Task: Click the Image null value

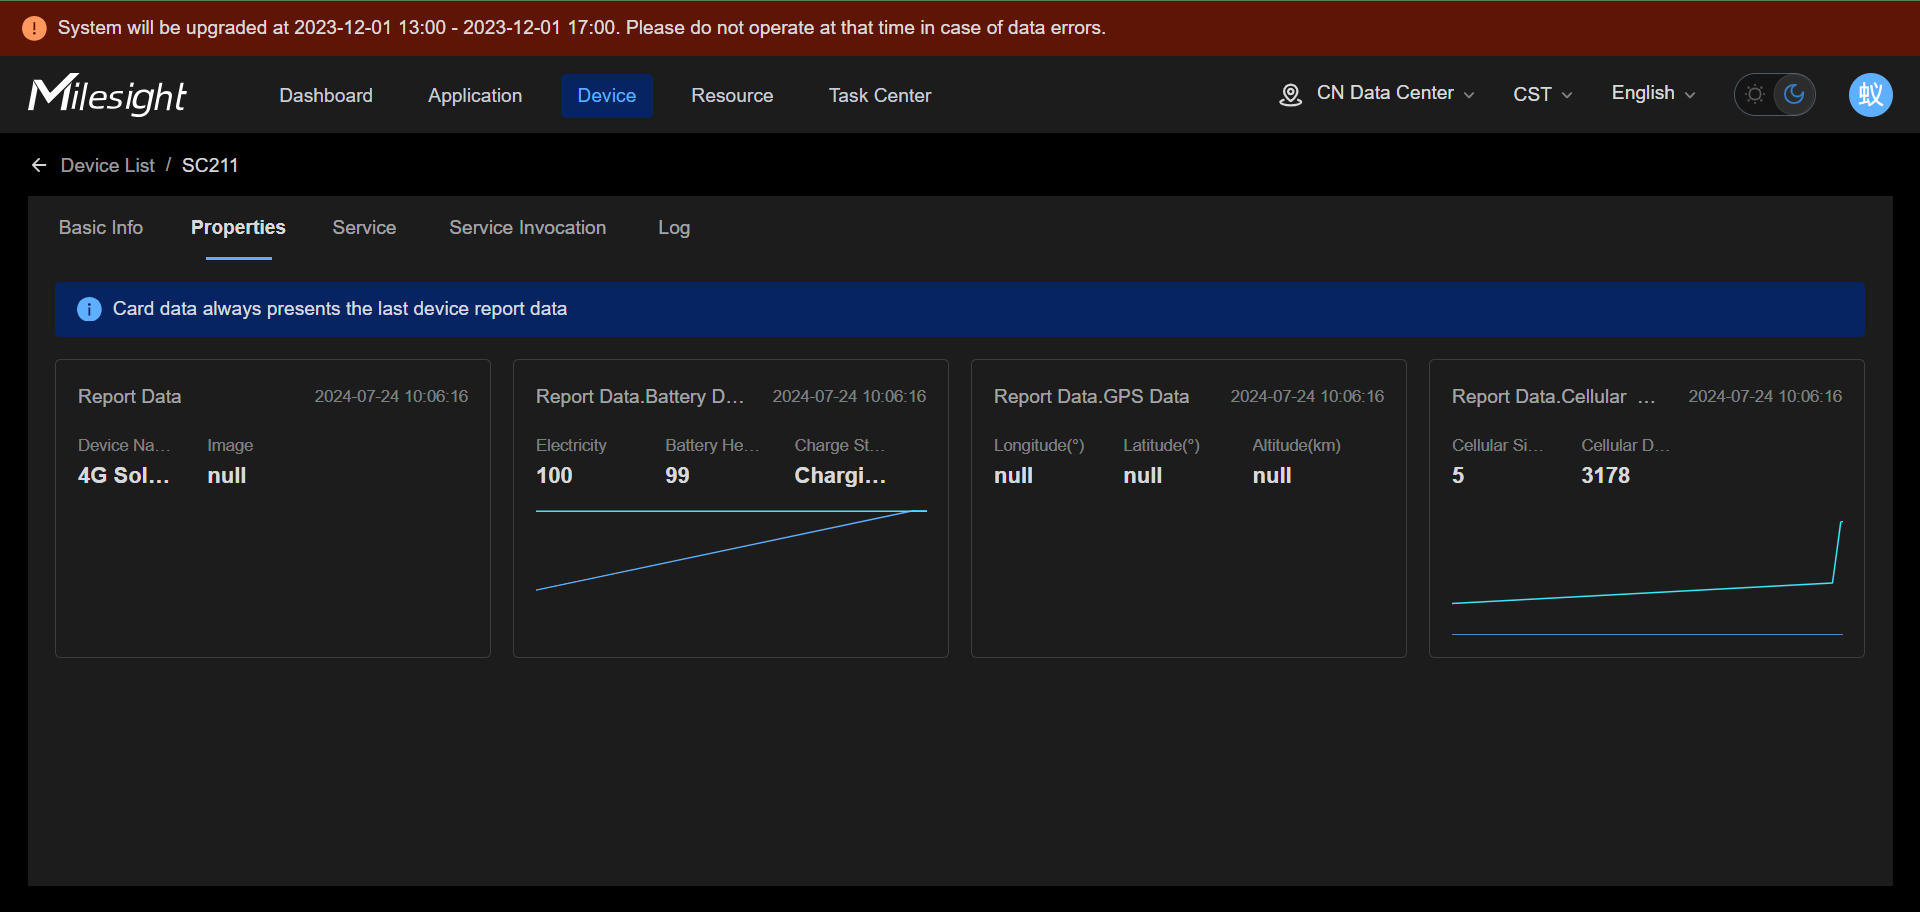Action: 227,475
